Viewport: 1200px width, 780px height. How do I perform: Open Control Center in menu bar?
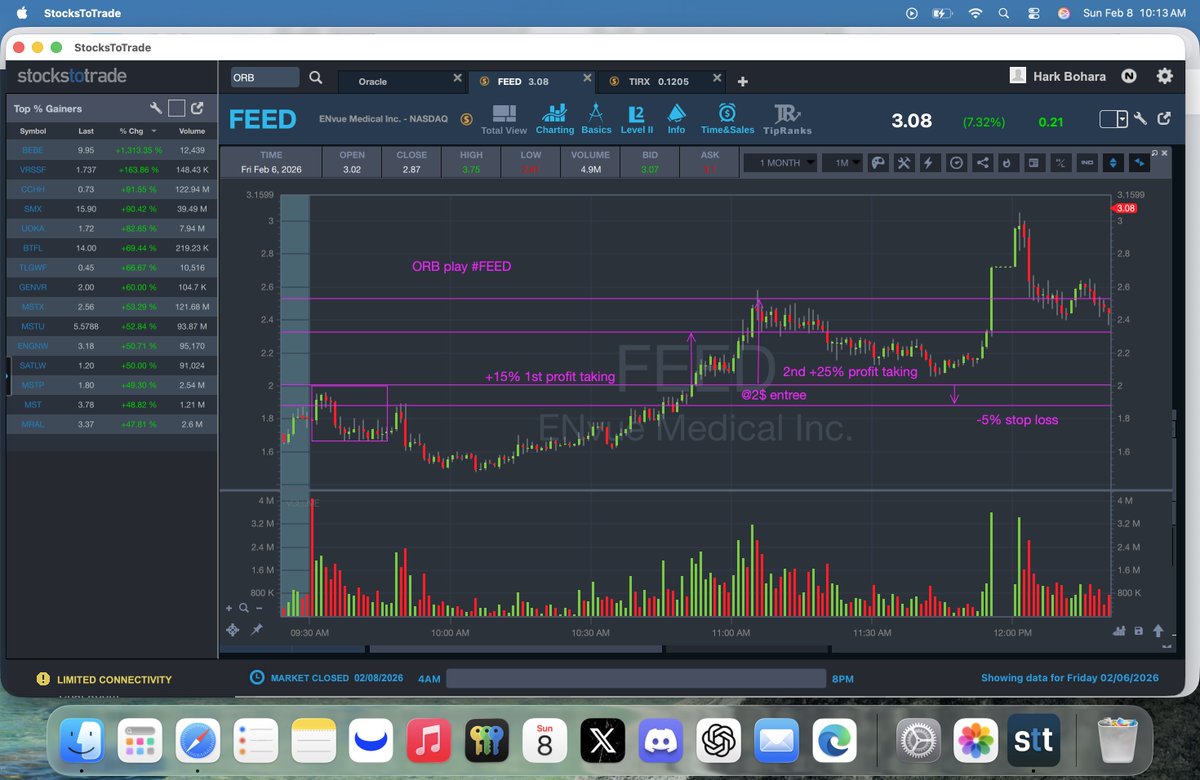(x=1034, y=13)
